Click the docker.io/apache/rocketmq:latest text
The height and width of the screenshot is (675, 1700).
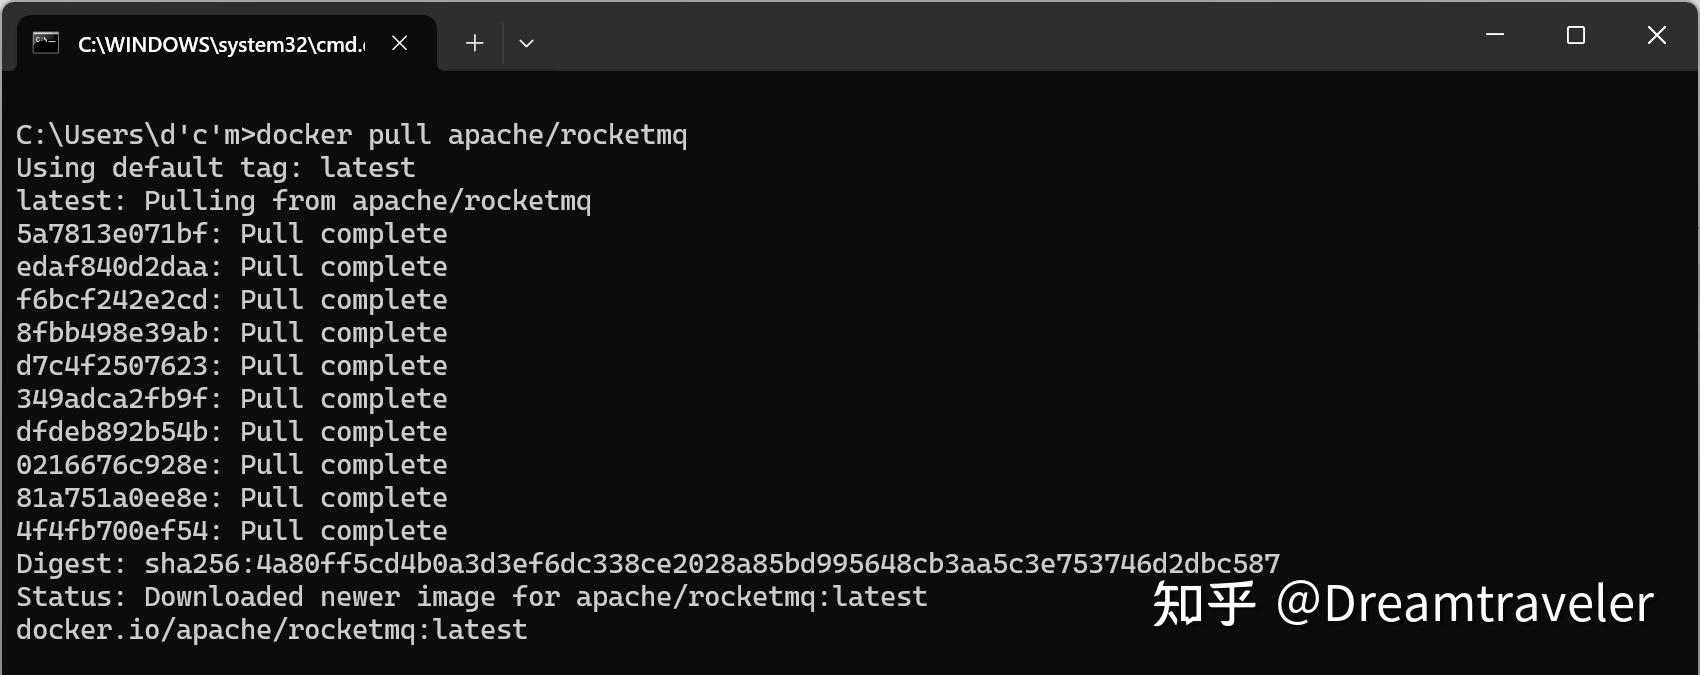(270, 629)
